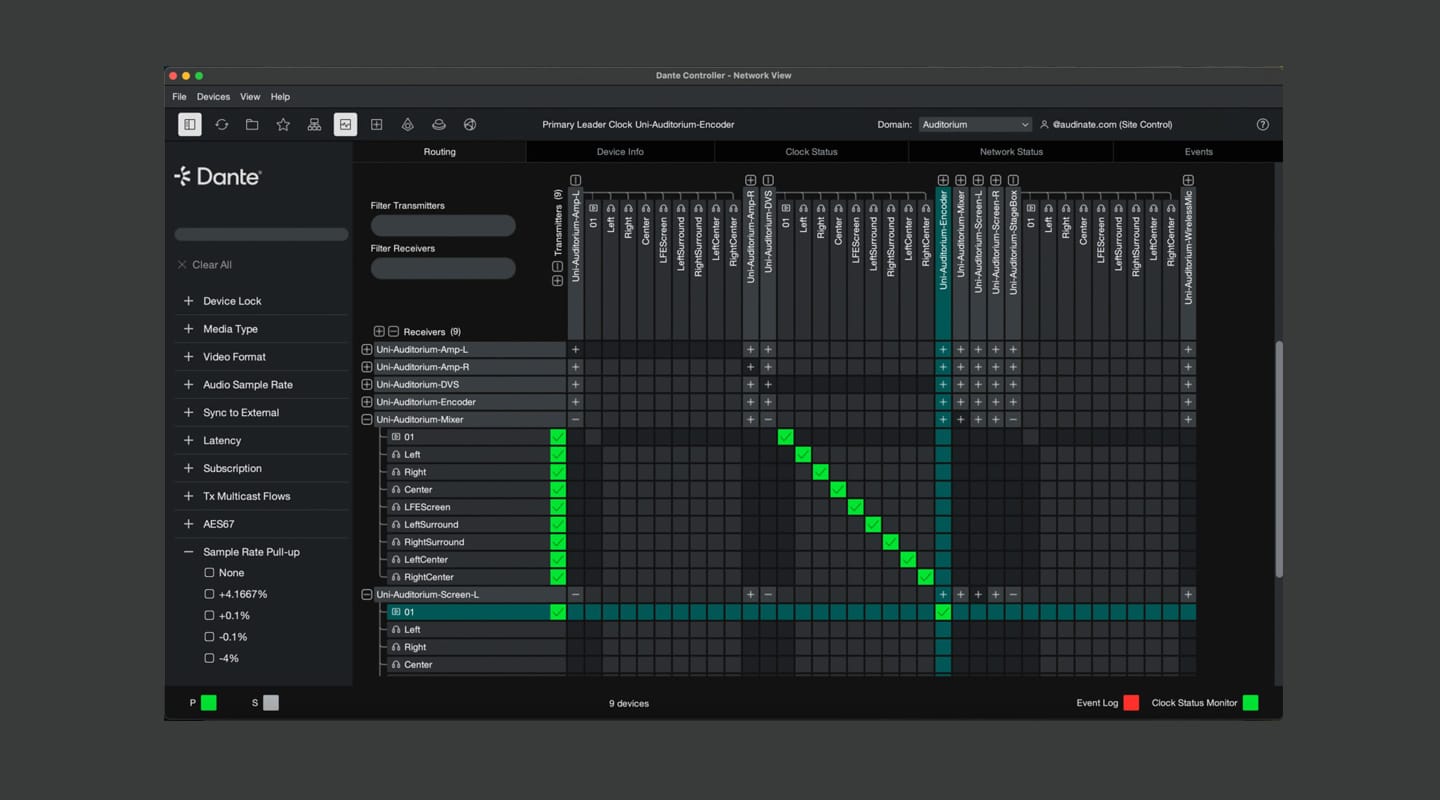The width and height of the screenshot is (1440, 800).
Task: Expand the Uni-Auditorium-Amp-L receiver row
Action: 366,350
